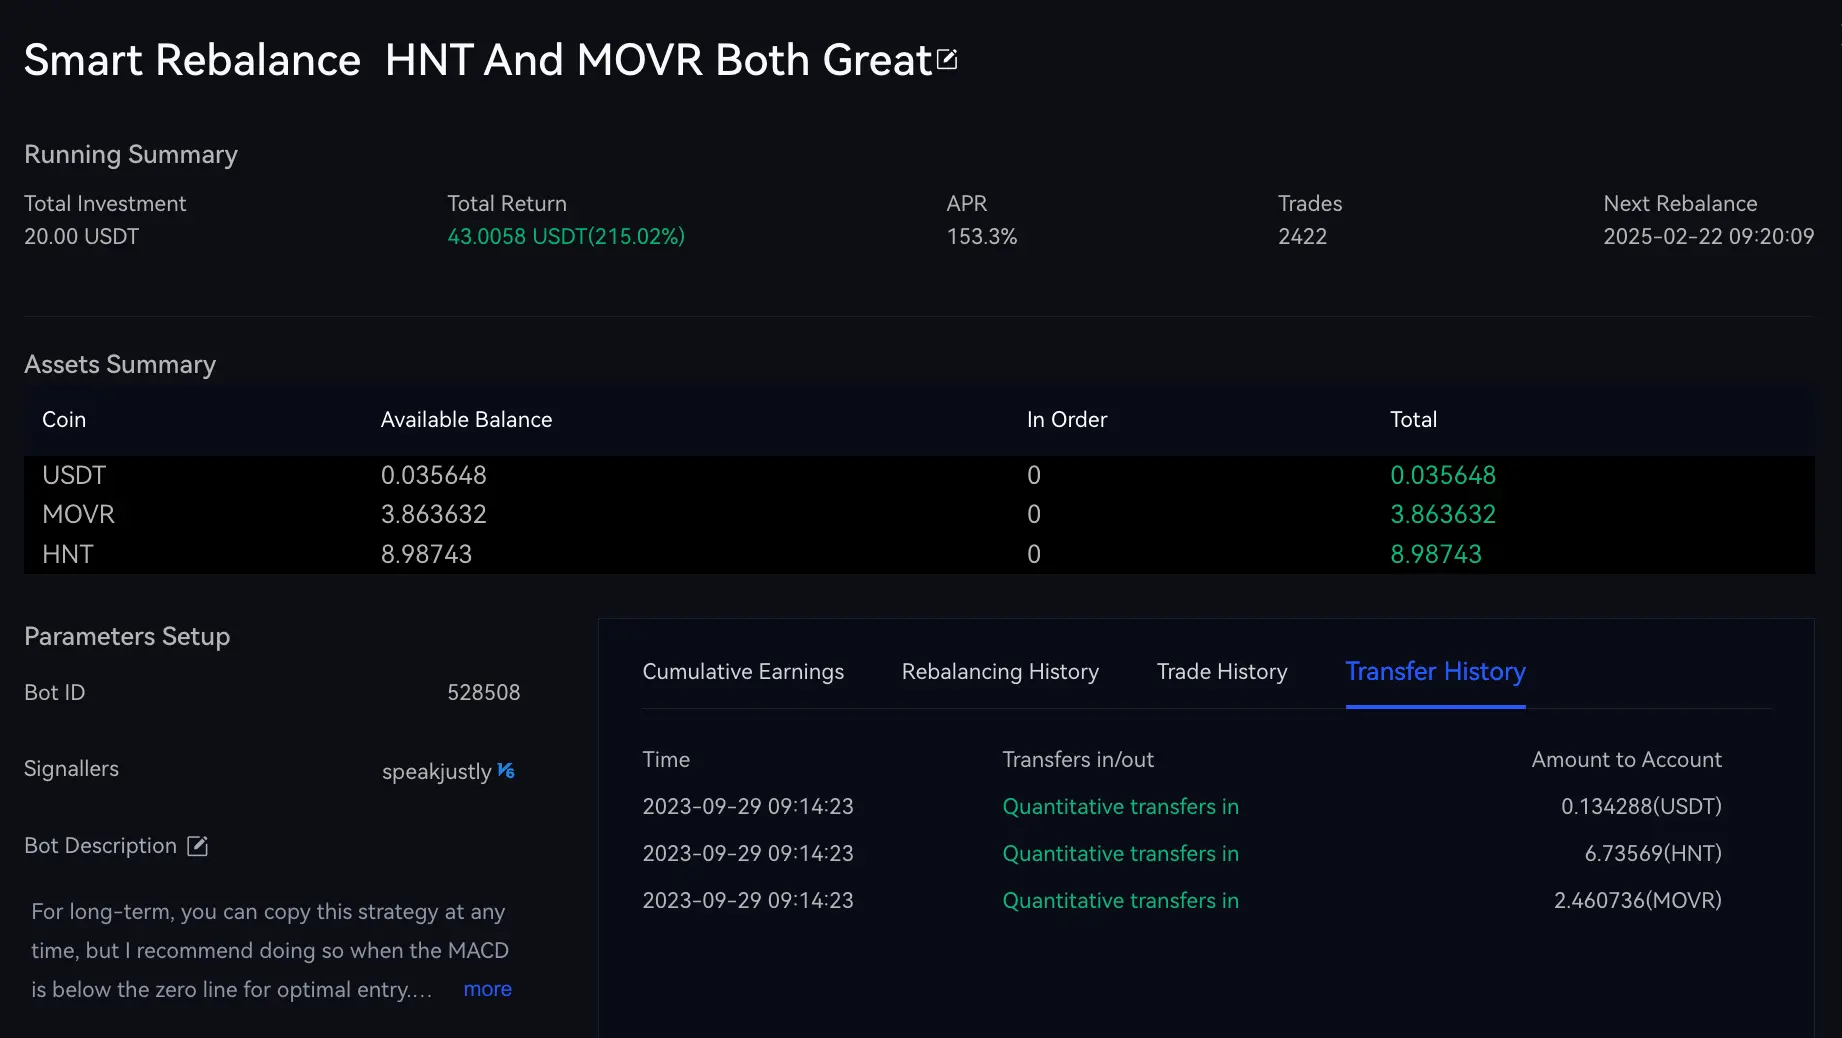Select the USDT row in Assets Summary

[74, 475]
